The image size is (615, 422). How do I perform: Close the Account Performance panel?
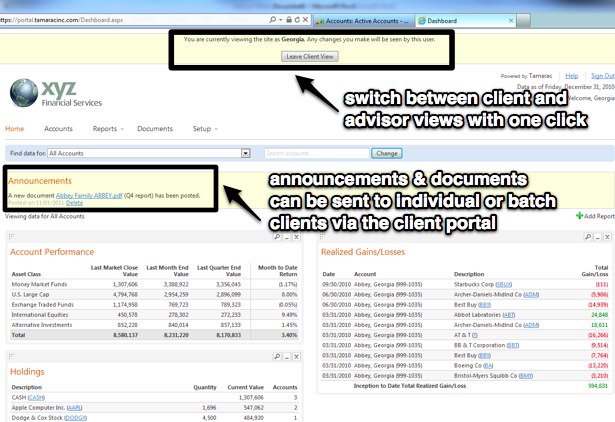coord(297,237)
